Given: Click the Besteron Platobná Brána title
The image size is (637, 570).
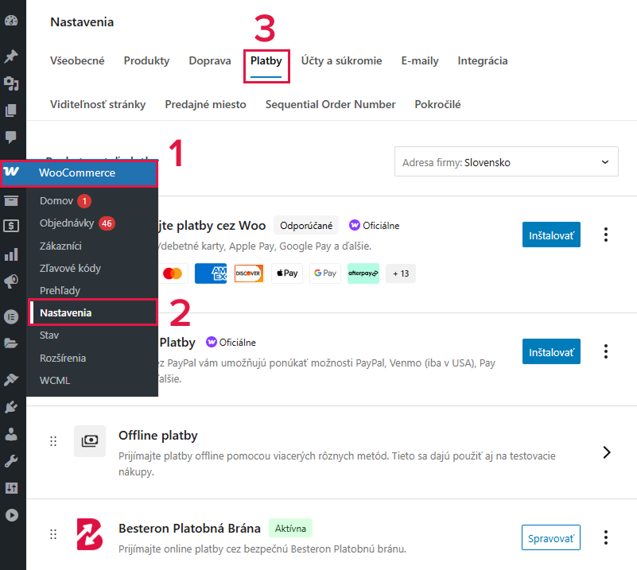Looking at the screenshot, I should 189,528.
